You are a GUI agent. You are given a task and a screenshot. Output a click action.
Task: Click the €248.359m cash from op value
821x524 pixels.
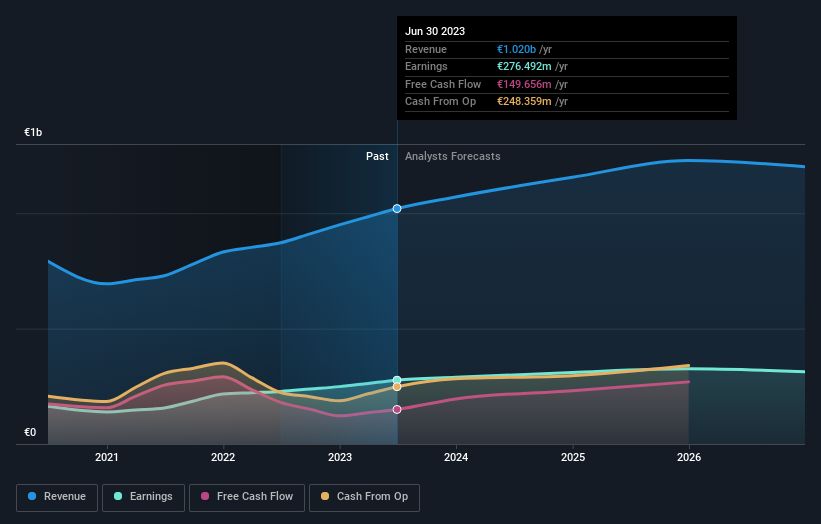point(524,102)
